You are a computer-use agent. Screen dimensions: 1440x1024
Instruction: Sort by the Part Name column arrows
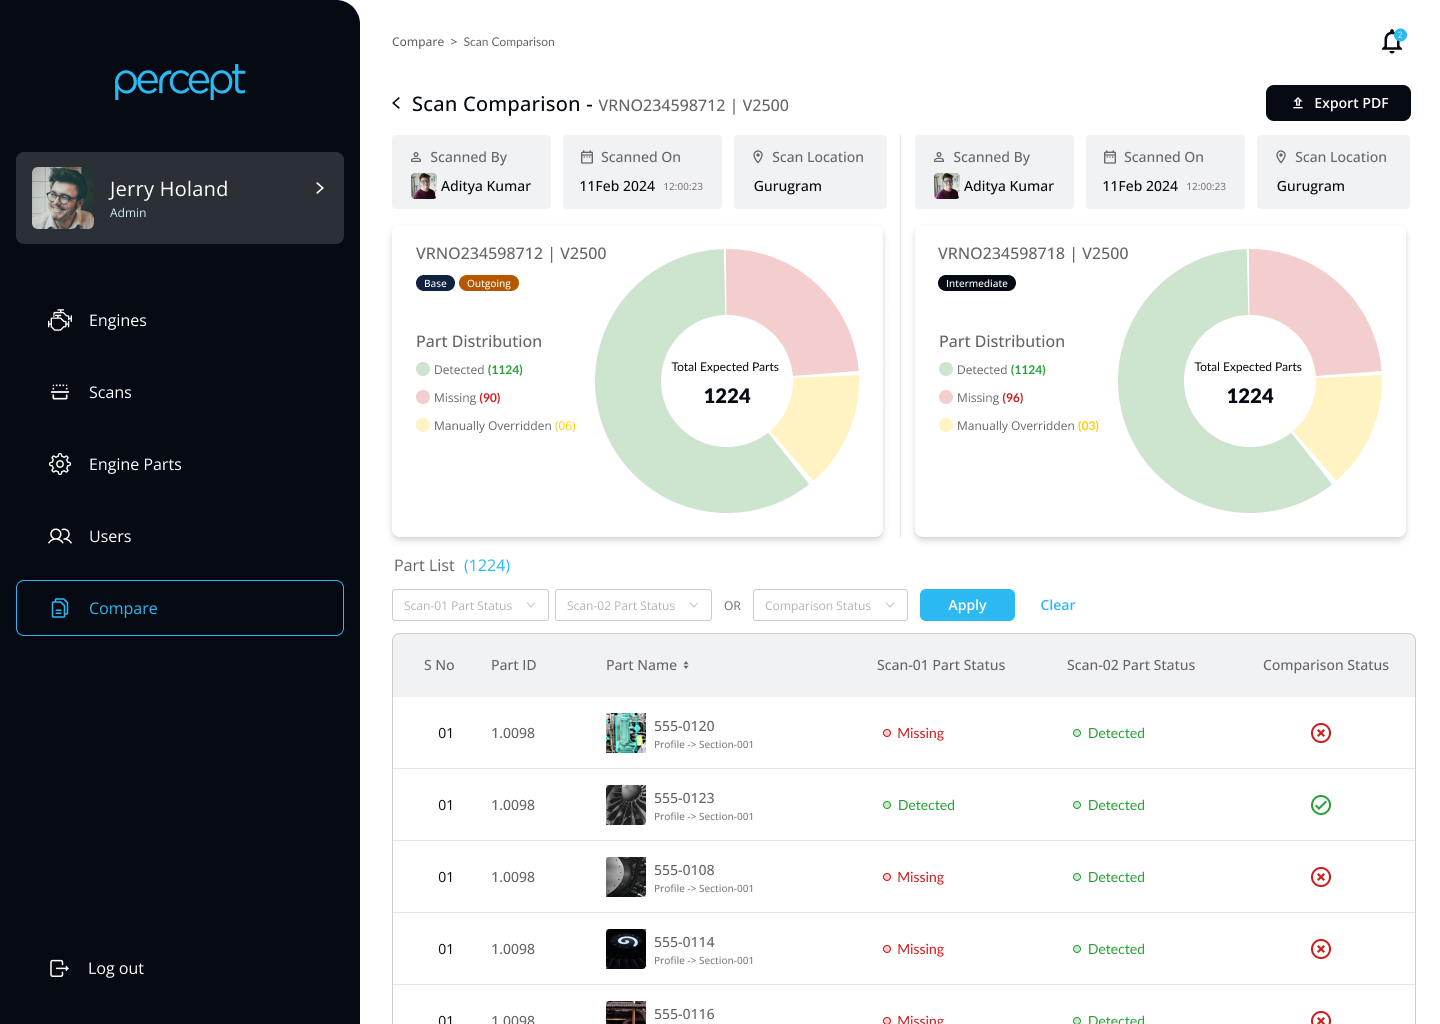coord(686,665)
